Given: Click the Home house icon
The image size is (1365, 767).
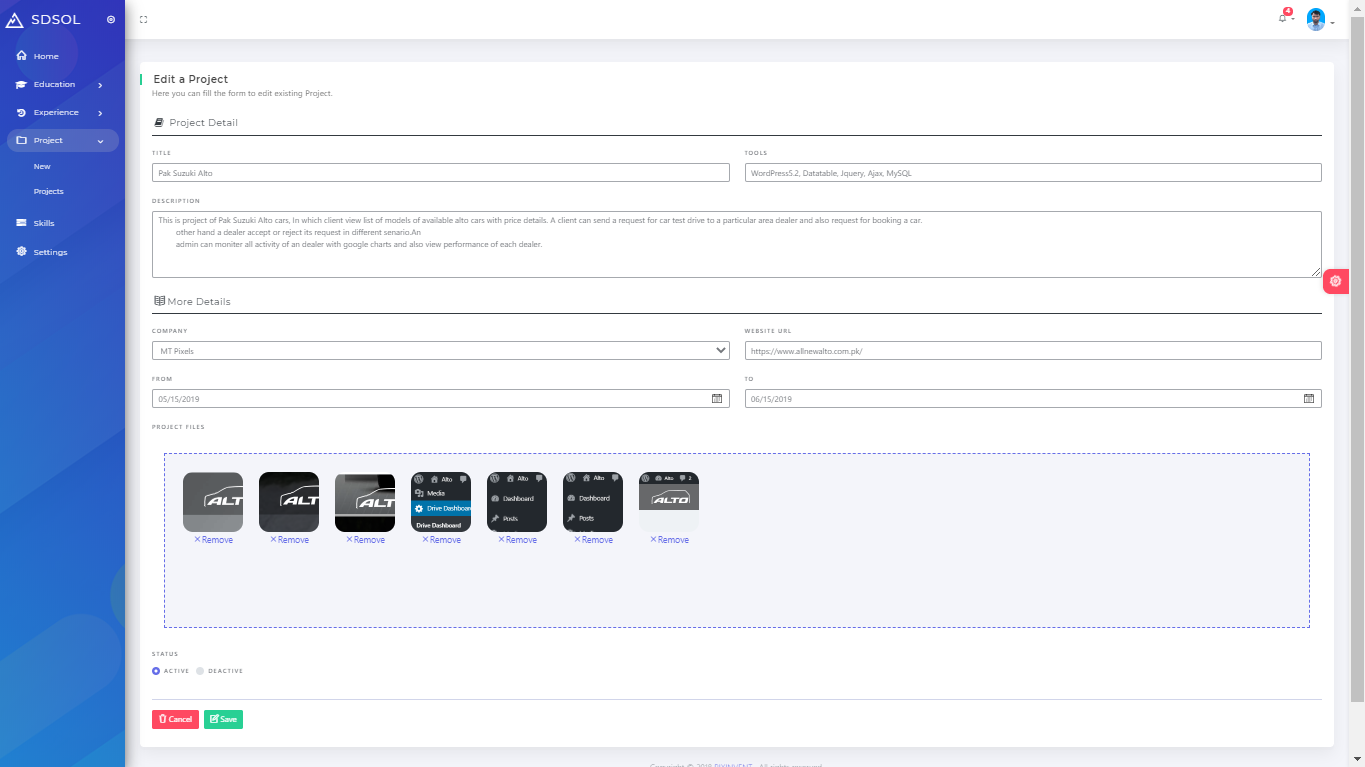Looking at the screenshot, I should pos(21,56).
